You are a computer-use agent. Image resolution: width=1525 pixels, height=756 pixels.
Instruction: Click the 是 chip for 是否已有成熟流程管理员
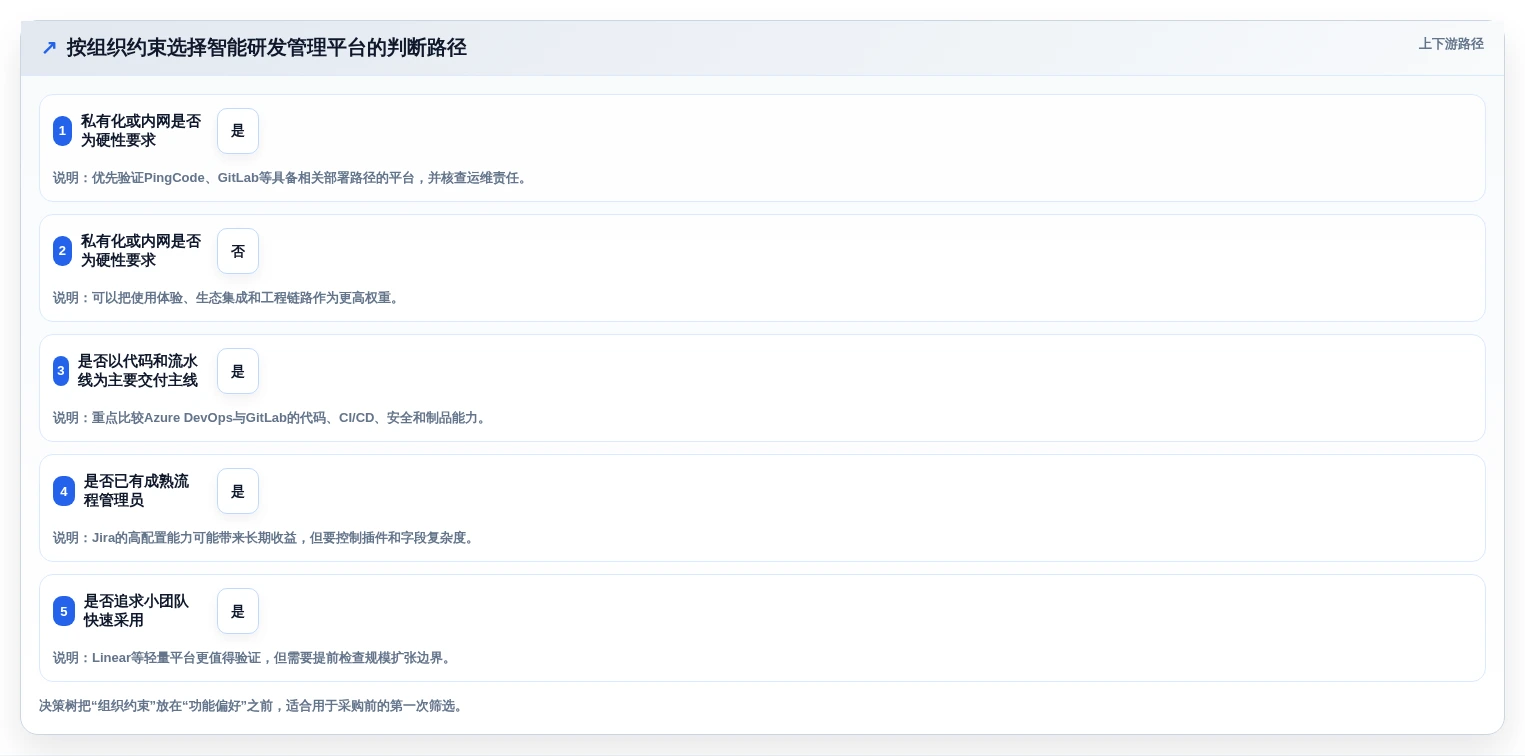pos(238,491)
